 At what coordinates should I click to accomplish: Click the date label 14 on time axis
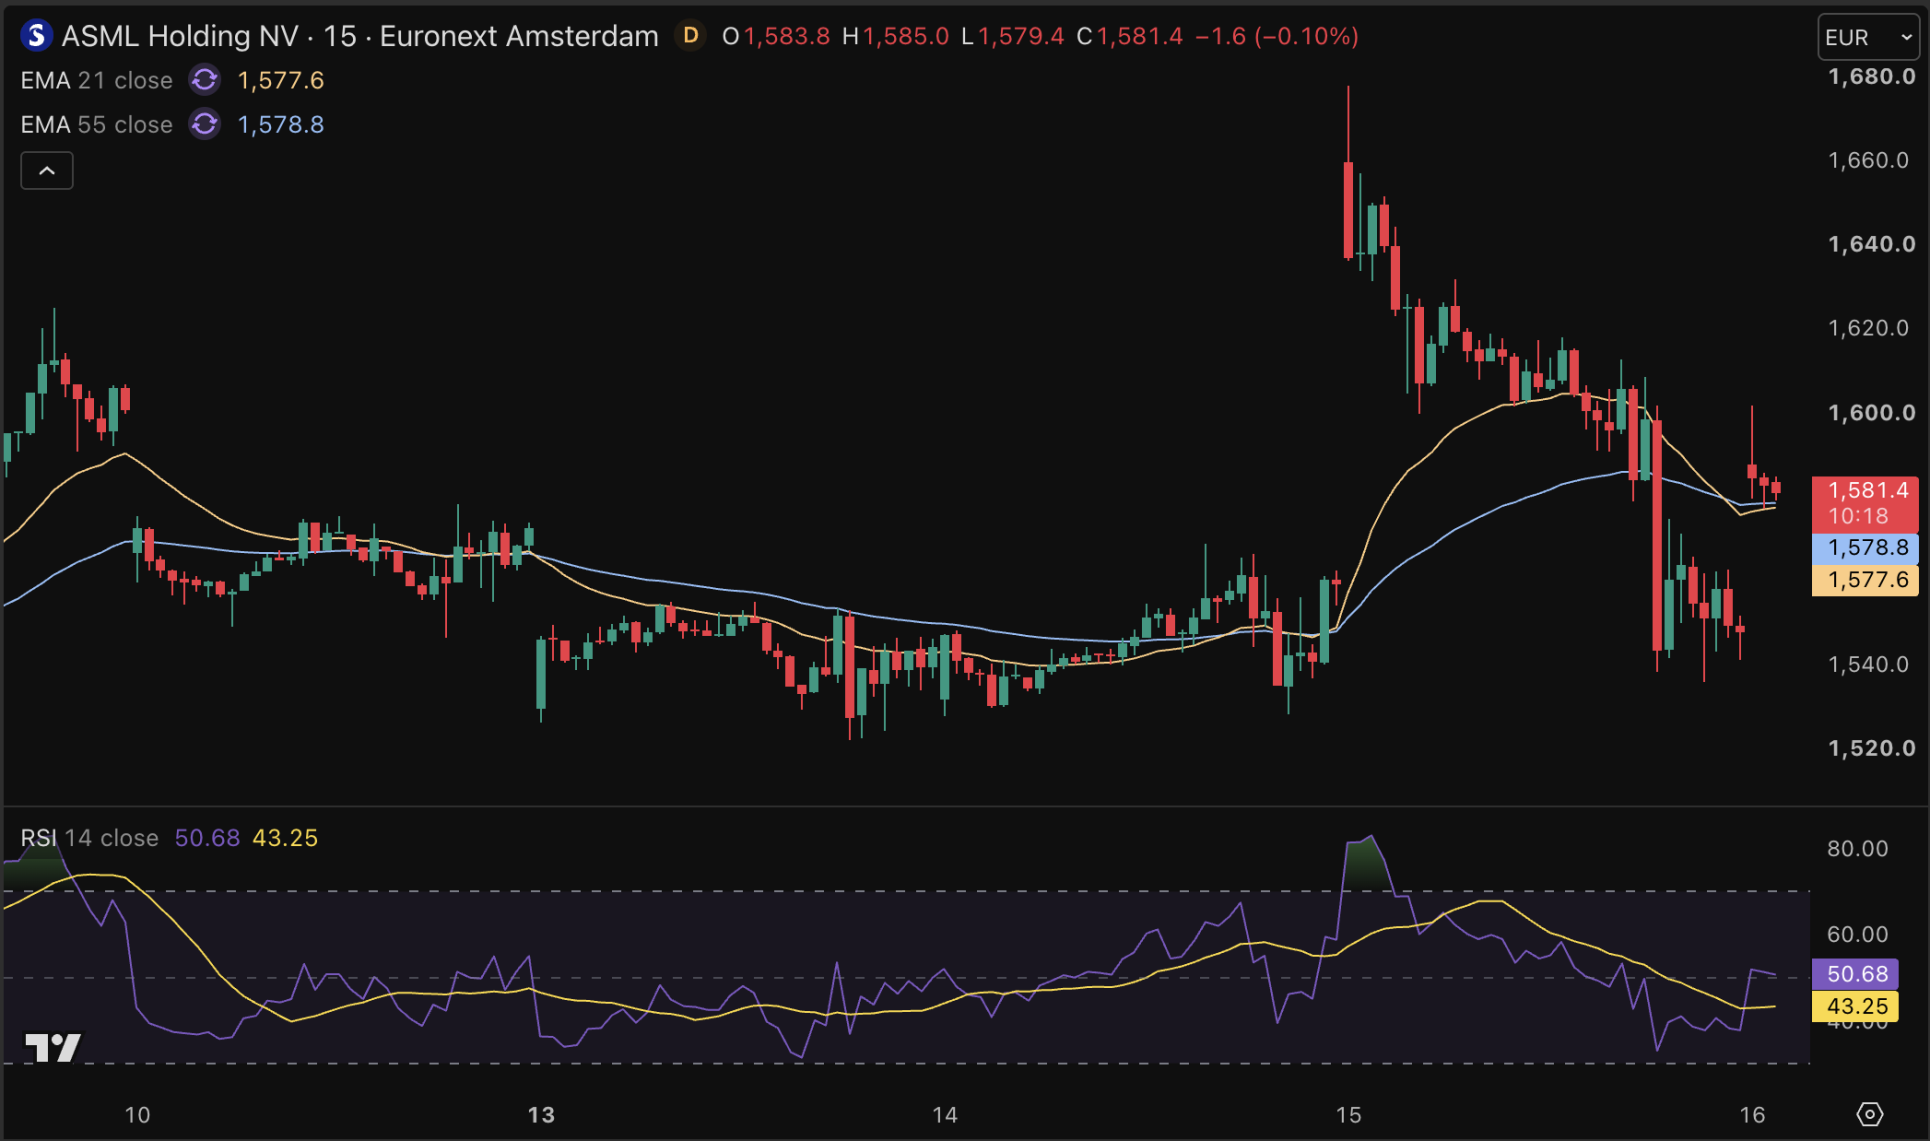pyautogui.click(x=944, y=1114)
